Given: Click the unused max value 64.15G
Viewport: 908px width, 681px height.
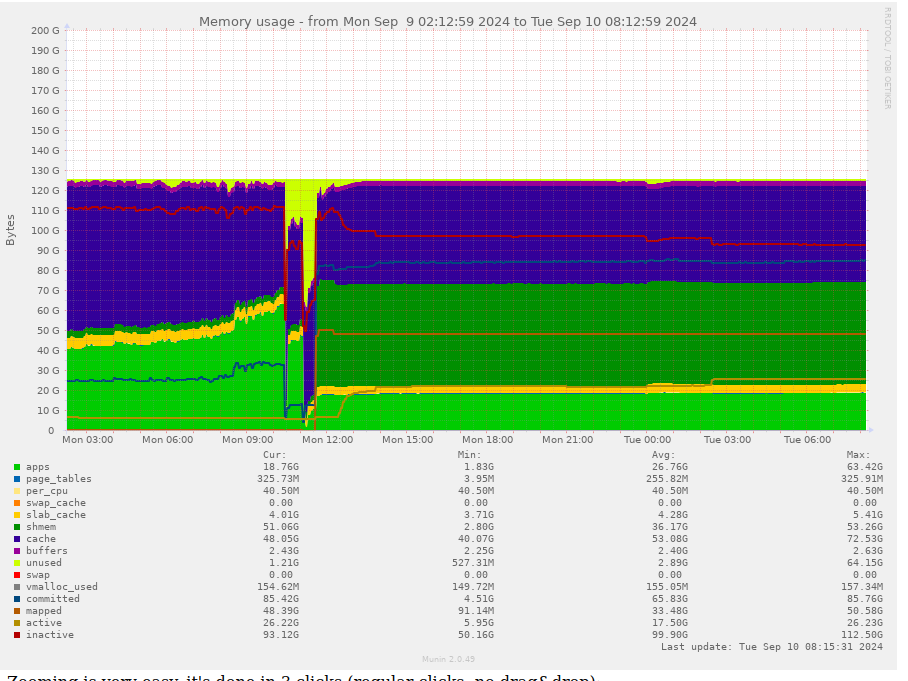Looking at the screenshot, I should (865, 563).
